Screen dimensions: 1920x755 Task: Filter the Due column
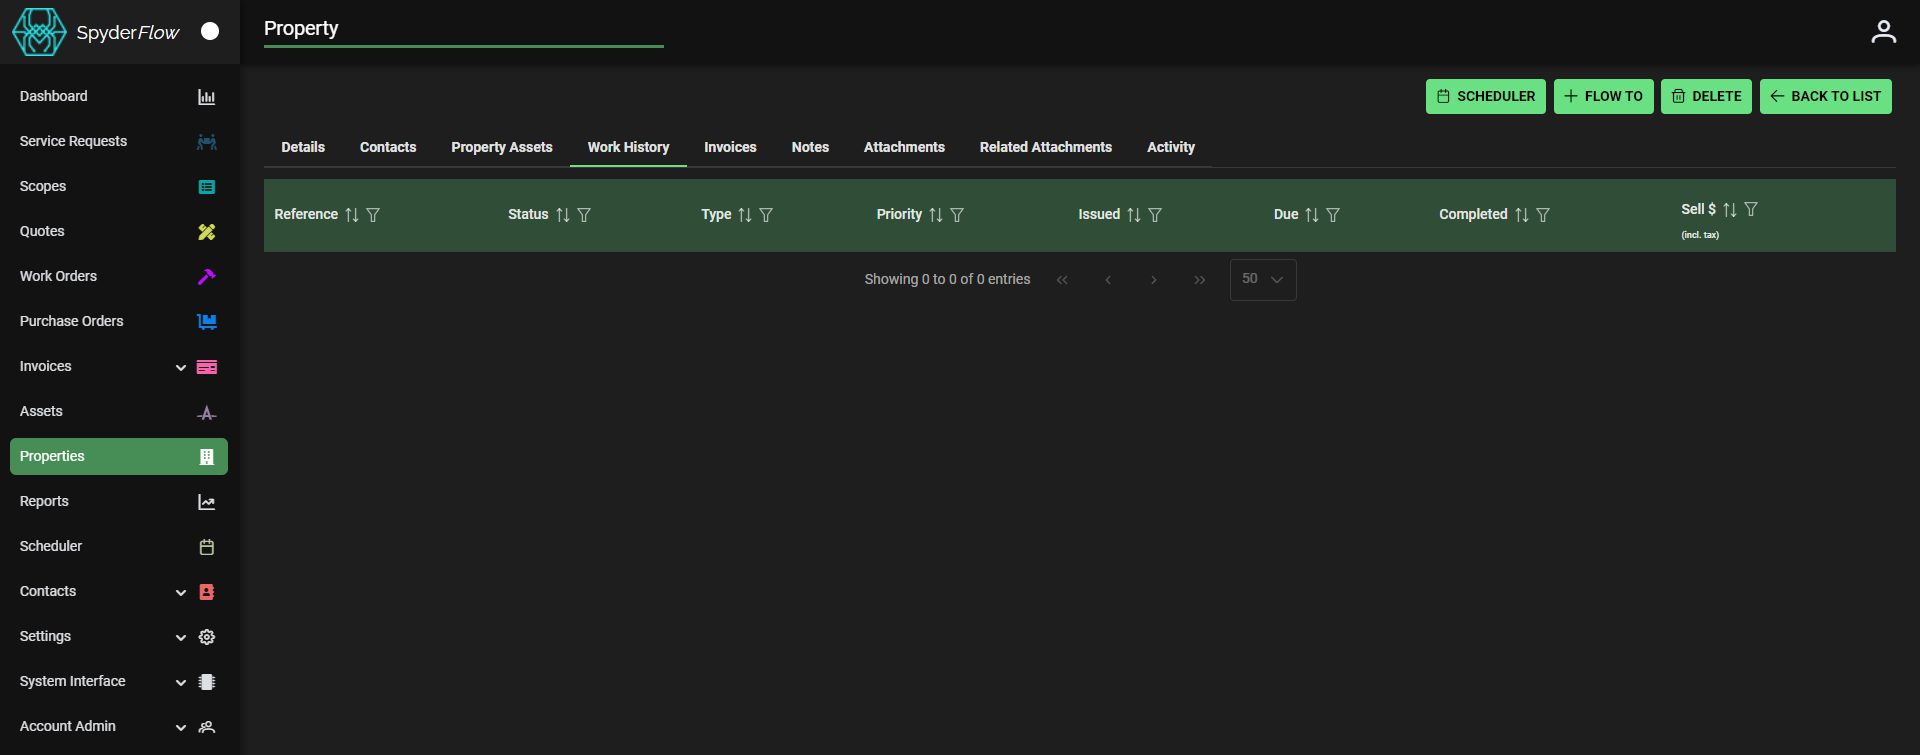[x=1333, y=215]
